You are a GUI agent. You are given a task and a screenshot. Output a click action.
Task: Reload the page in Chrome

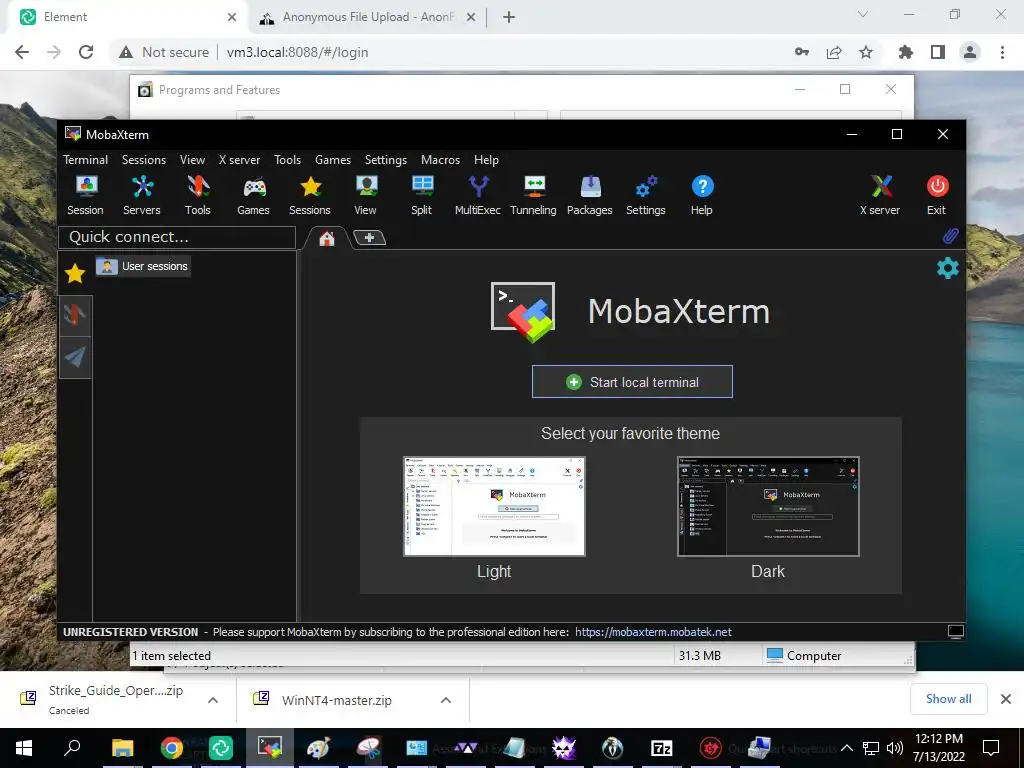[86, 52]
